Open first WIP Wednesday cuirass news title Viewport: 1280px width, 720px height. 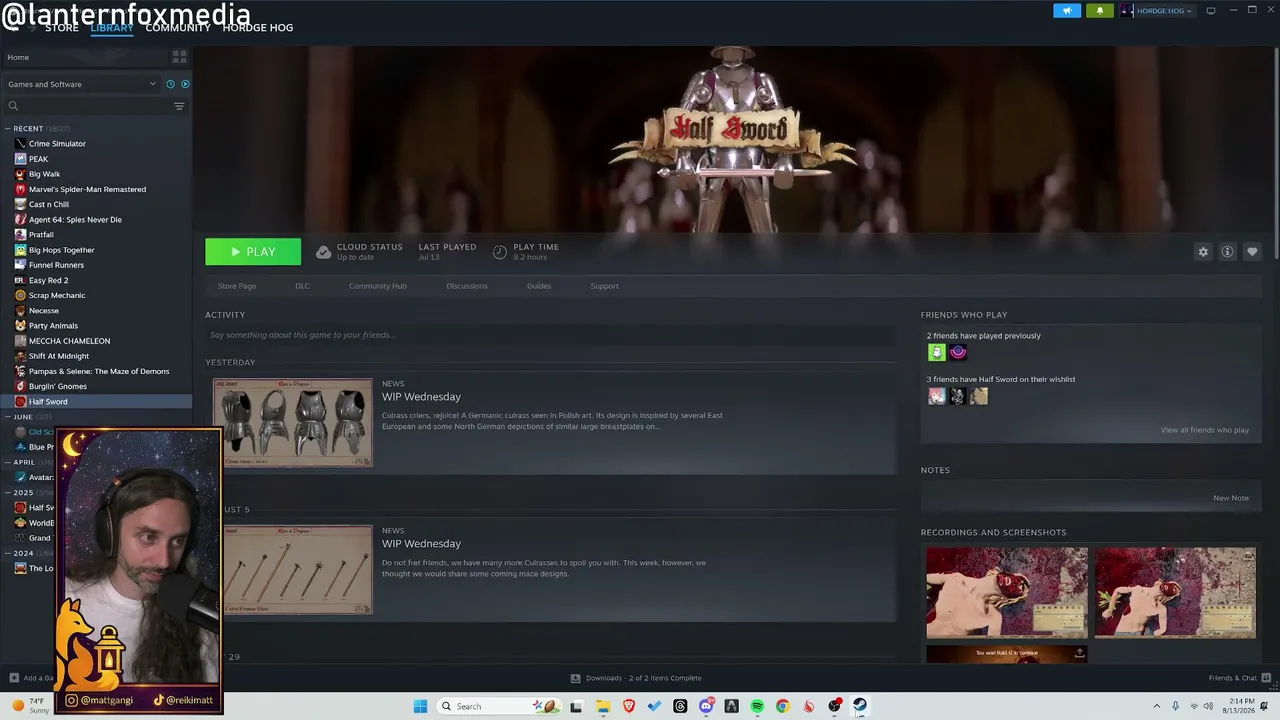point(421,397)
